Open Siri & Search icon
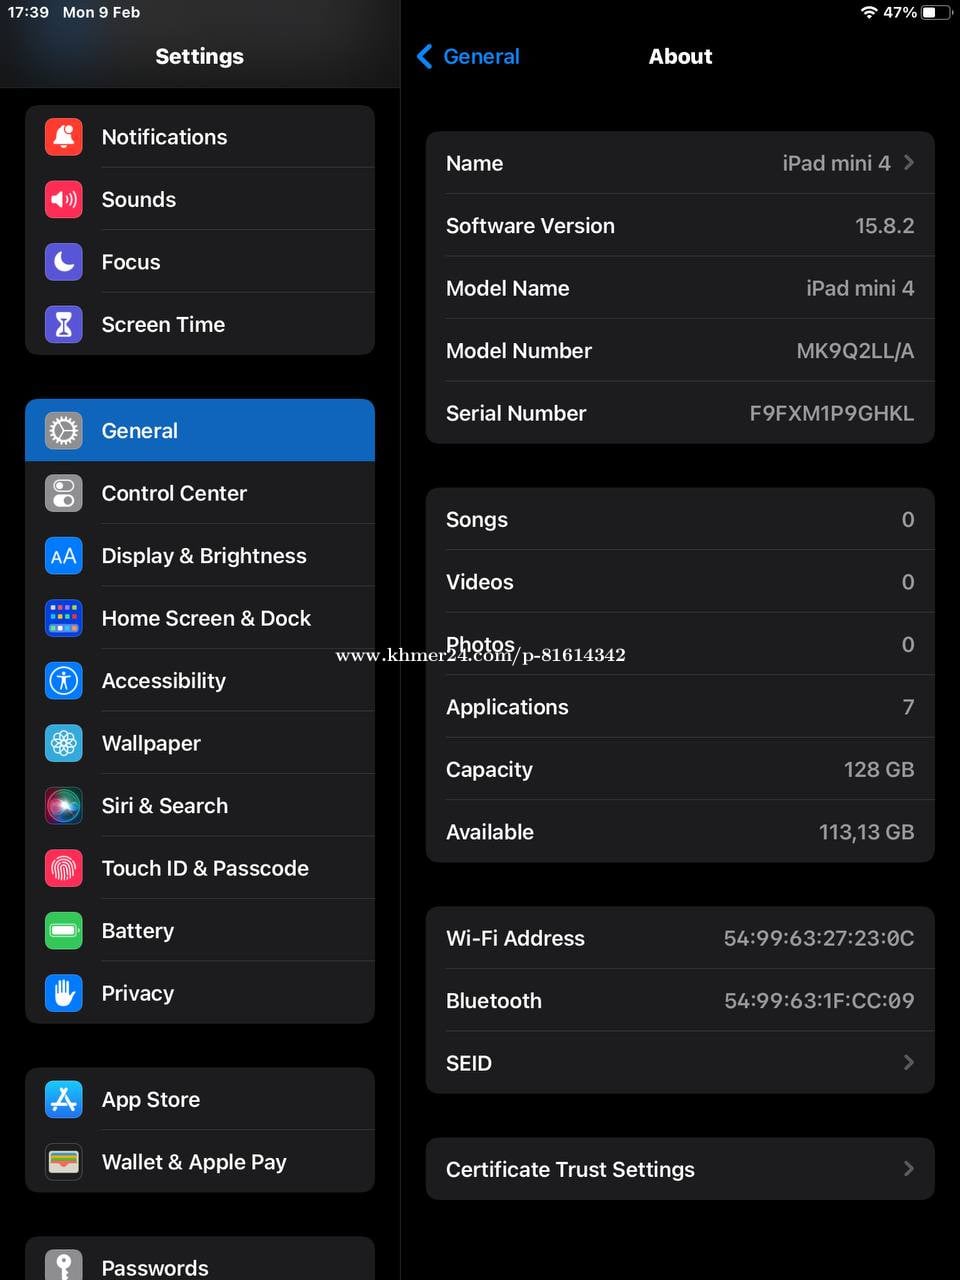 click(x=64, y=806)
